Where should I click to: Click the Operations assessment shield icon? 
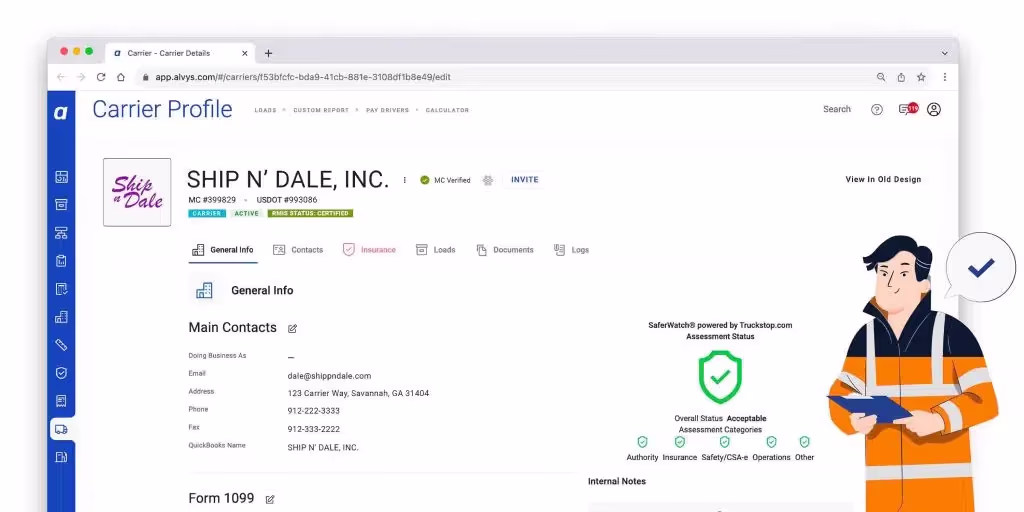[771, 442]
